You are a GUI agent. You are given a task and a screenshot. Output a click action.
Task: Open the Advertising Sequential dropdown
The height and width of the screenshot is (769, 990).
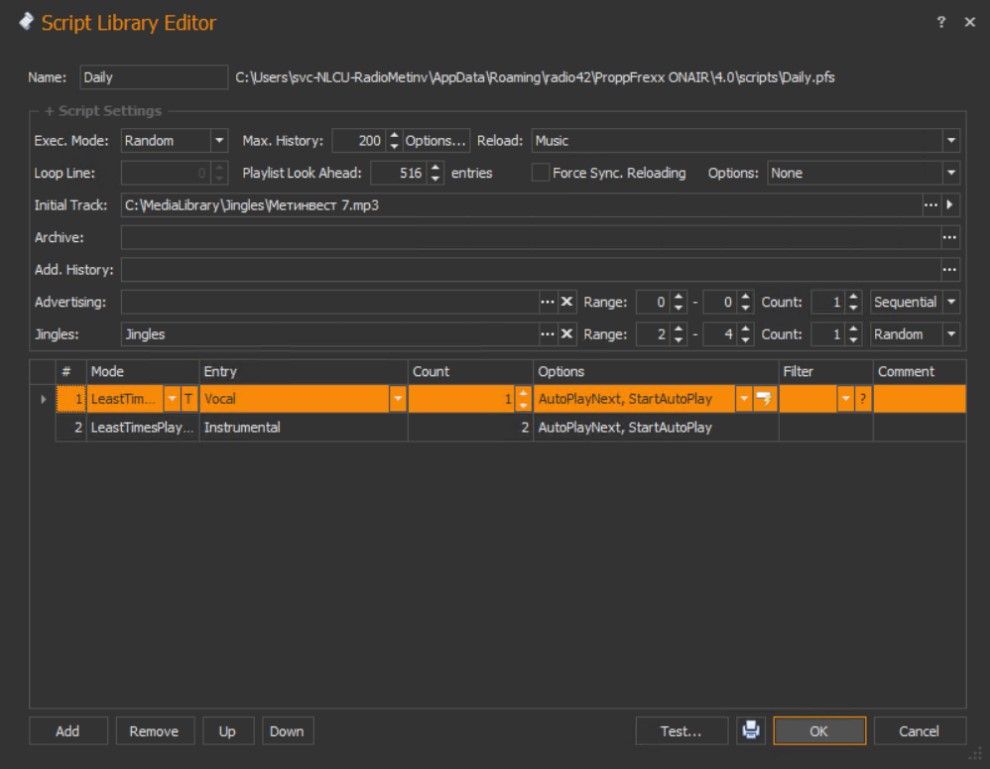pos(951,302)
